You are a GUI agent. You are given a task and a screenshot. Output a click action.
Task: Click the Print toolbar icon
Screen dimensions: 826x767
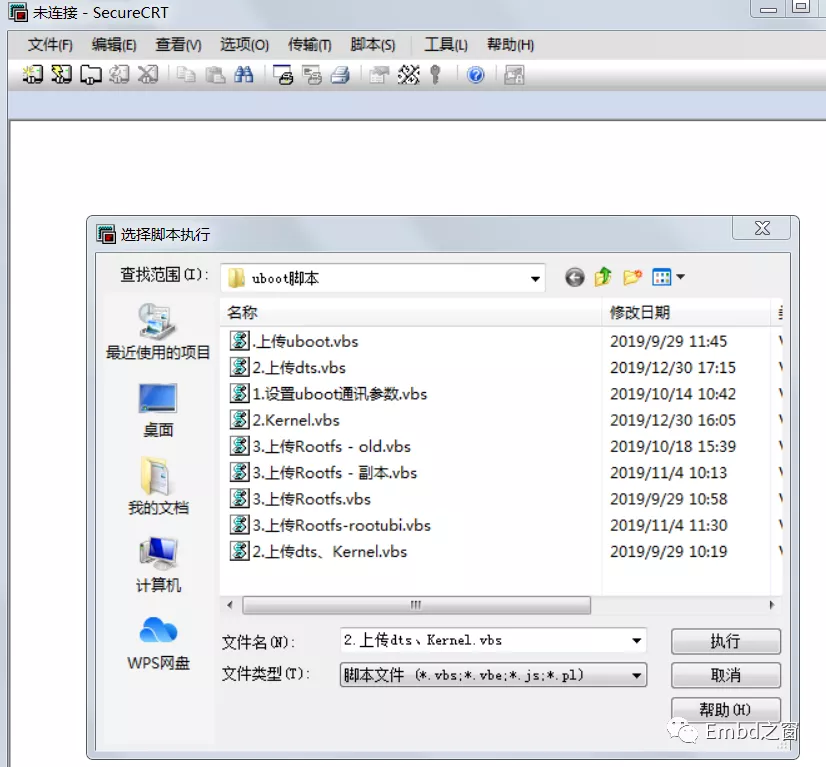340,75
